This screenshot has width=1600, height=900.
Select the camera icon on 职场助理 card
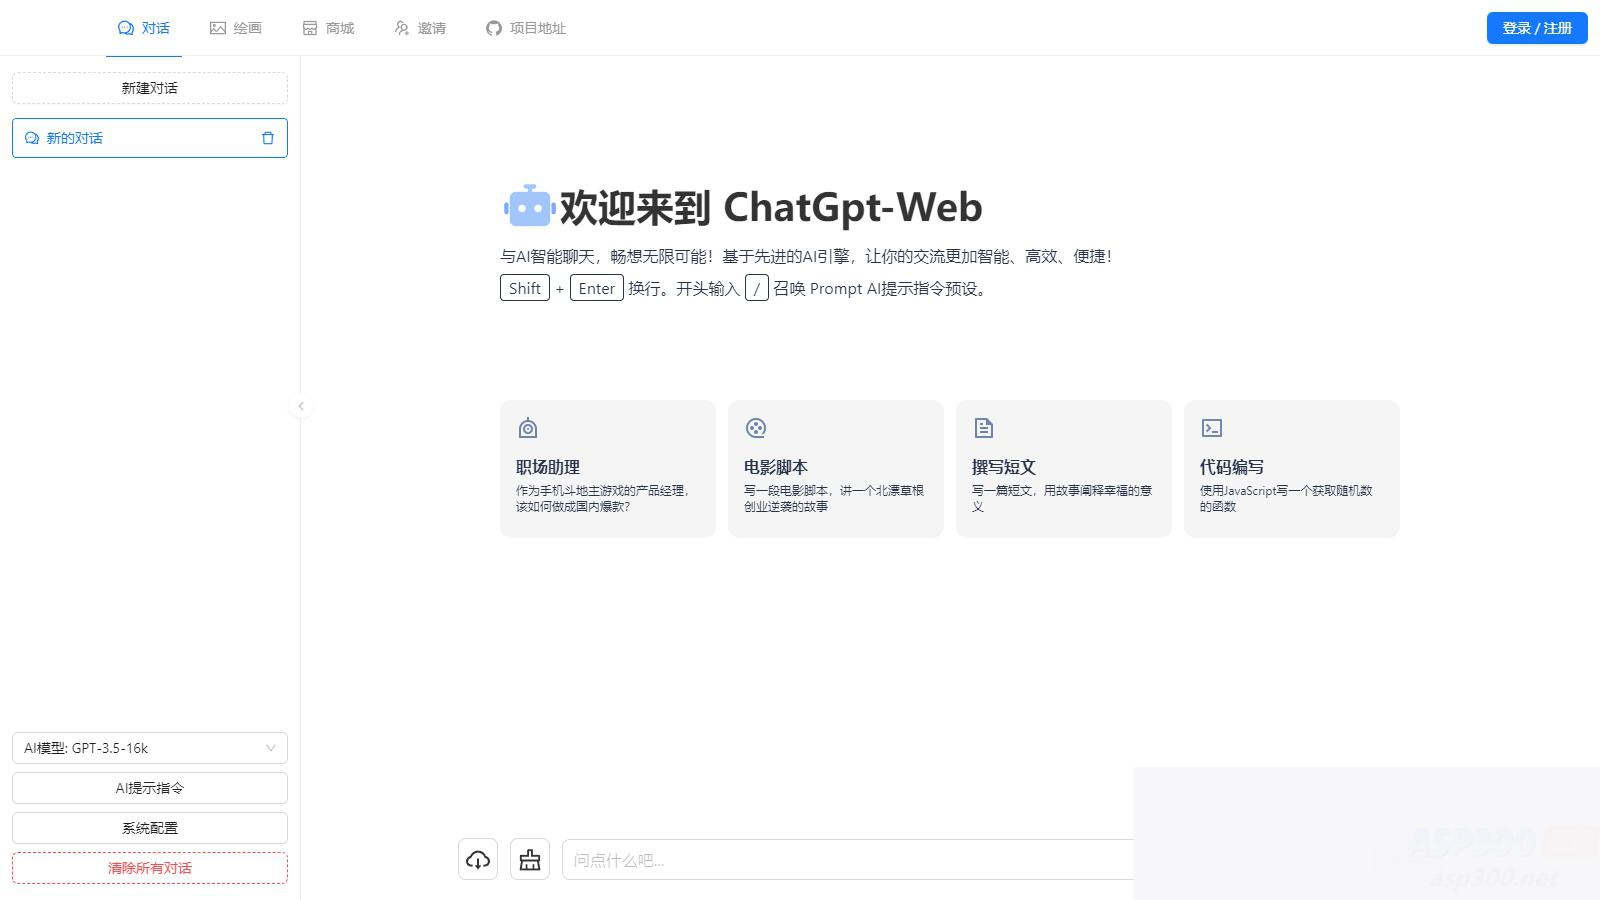528,427
